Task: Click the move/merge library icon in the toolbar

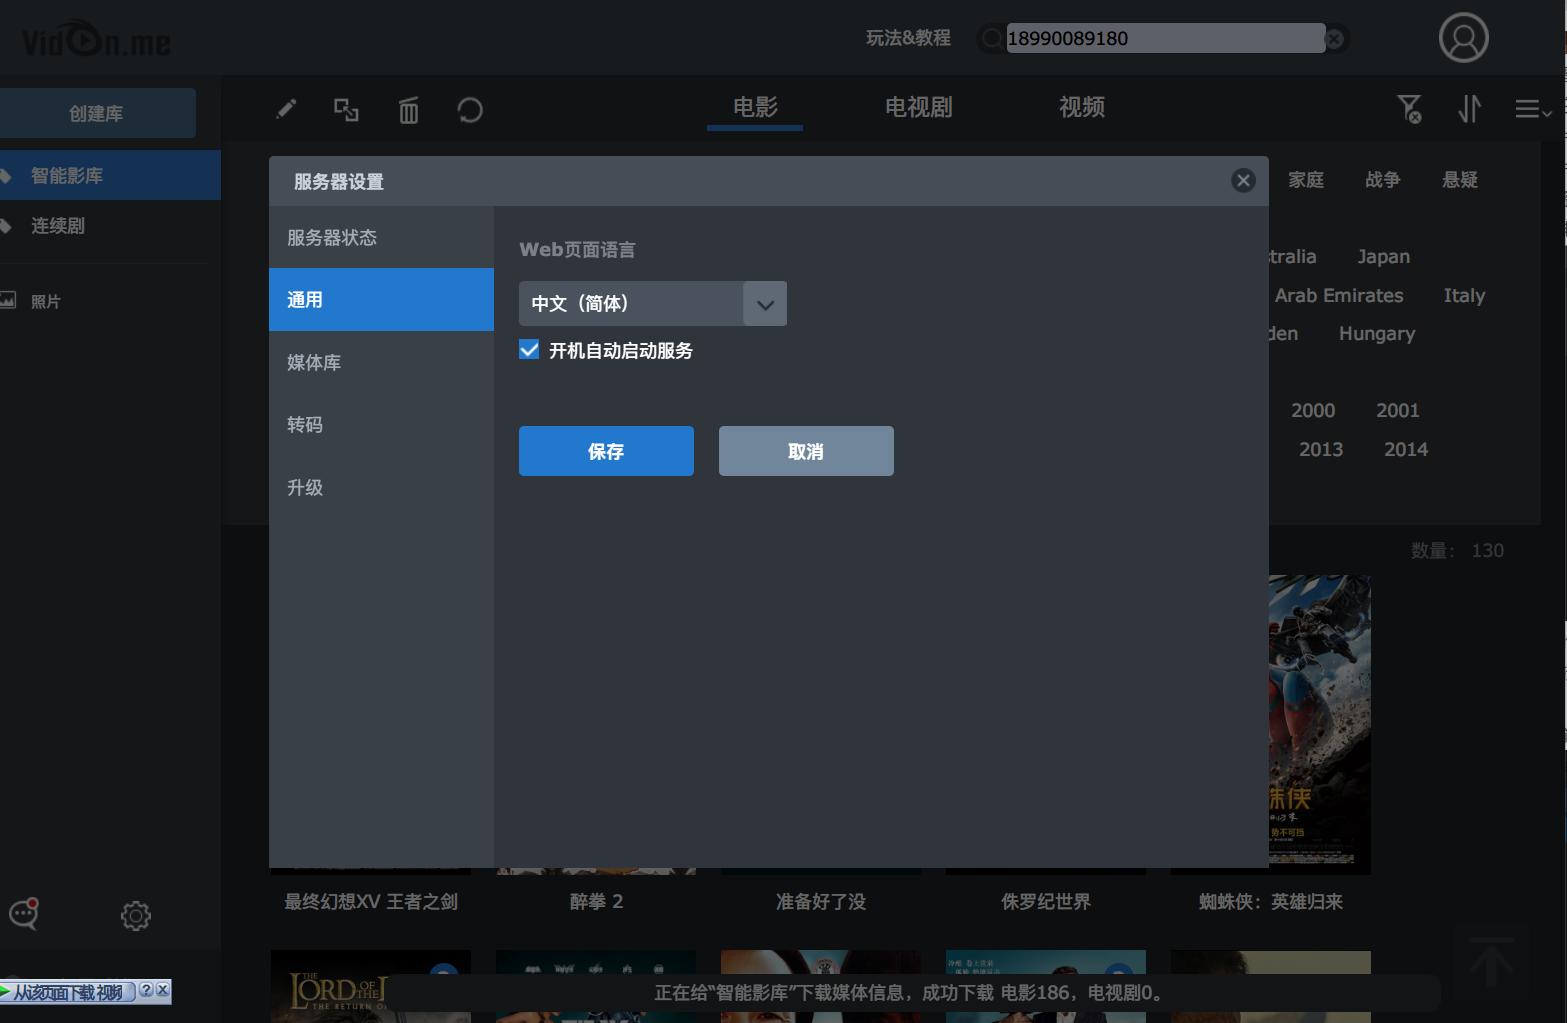Action: tap(346, 110)
